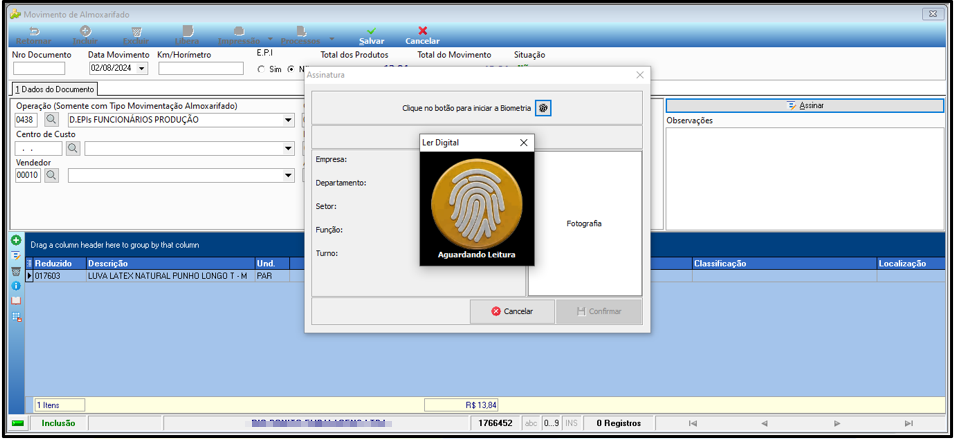Click the Vendedor search magnifier icon
Viewport: 955px width, 439px height.
click(52, 175)
